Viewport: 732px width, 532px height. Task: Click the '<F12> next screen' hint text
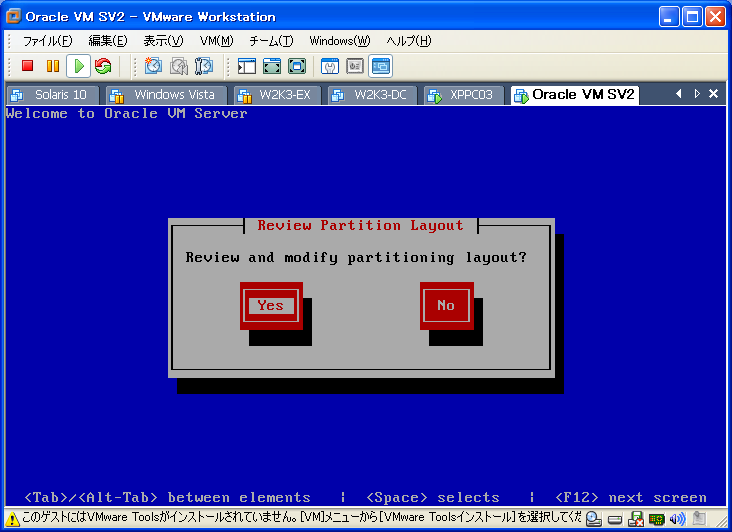click(631, 497)
